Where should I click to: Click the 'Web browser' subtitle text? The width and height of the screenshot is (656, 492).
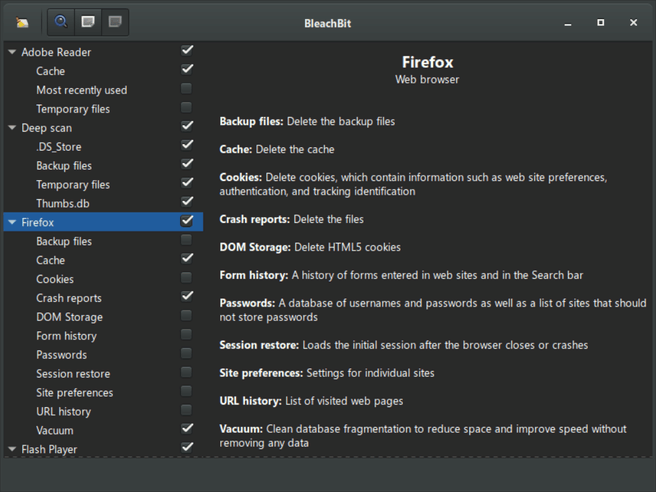click(x=427, y=79)
